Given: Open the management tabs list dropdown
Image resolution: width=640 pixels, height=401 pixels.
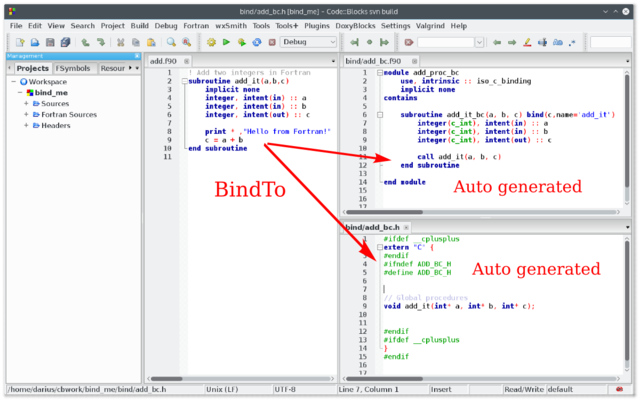Looking at the screenshot, I should pyautogui.click(x=137, y=68).
